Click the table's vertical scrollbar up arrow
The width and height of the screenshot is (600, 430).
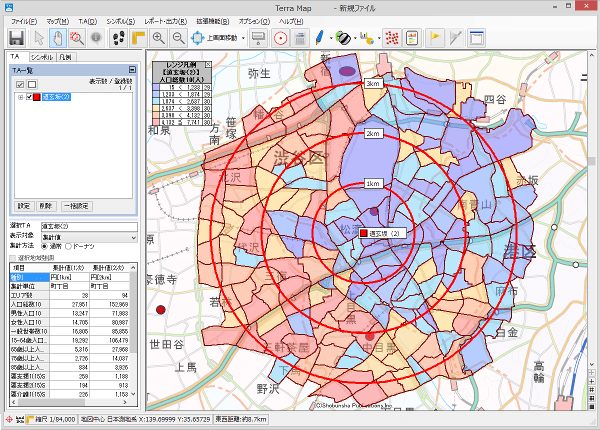[x=133, y=267]
